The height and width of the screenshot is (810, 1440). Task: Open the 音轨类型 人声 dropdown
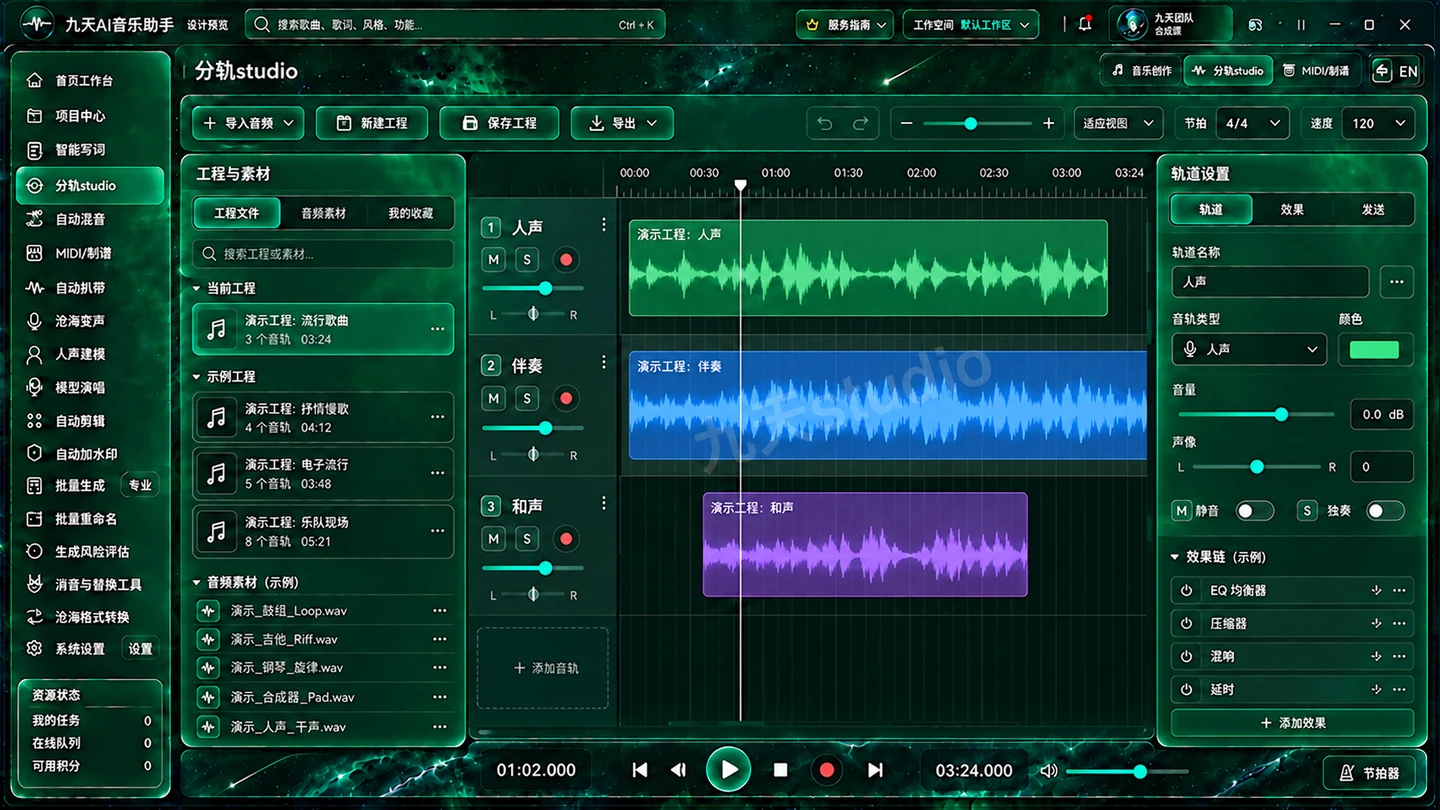[1250, 349]
